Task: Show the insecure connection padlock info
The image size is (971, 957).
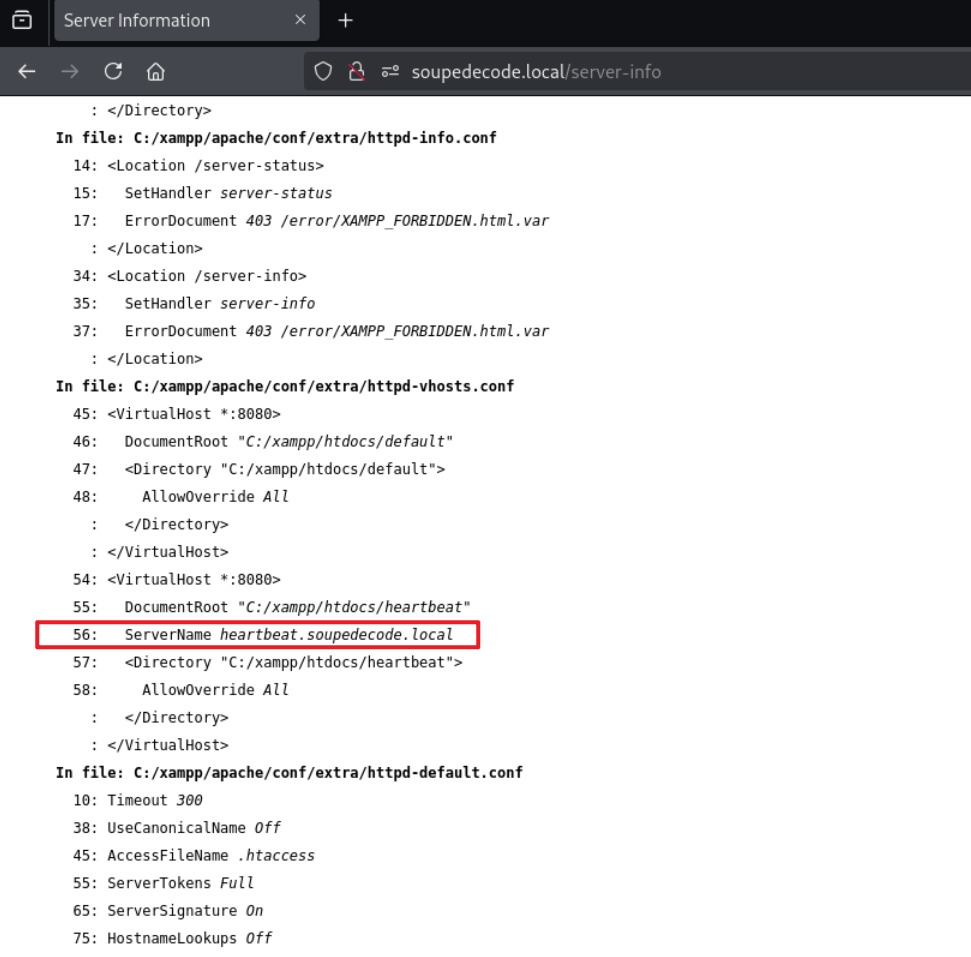Action: [355, 72]
